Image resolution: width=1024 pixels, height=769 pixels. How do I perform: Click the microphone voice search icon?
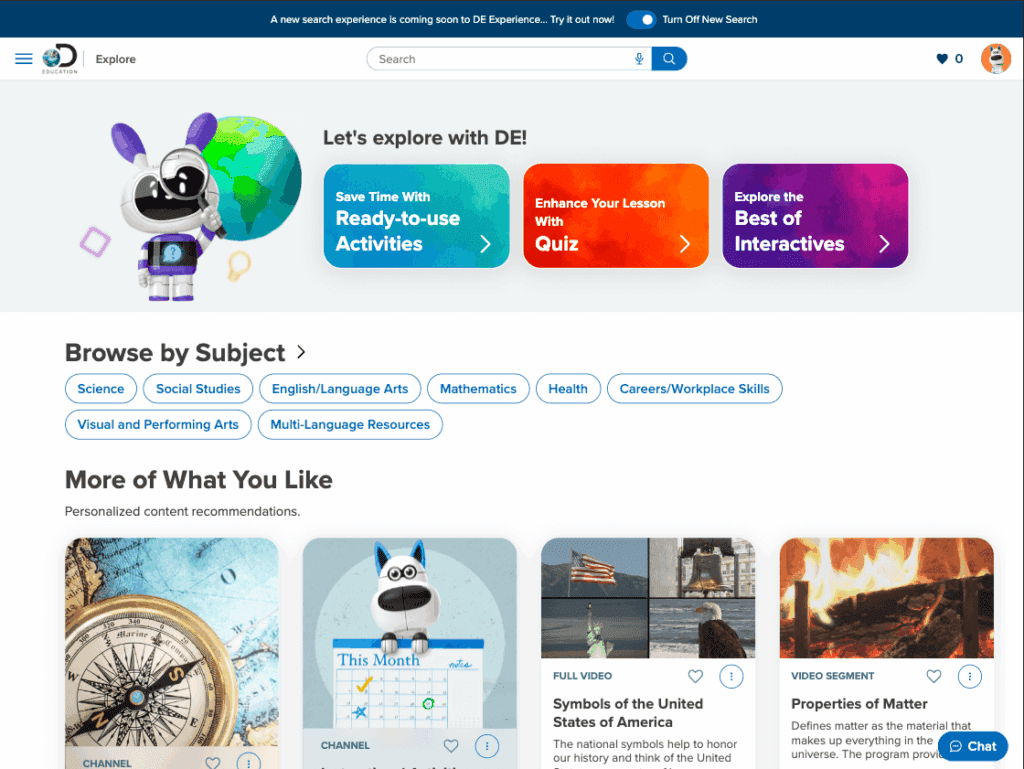(x=639, y=59)
